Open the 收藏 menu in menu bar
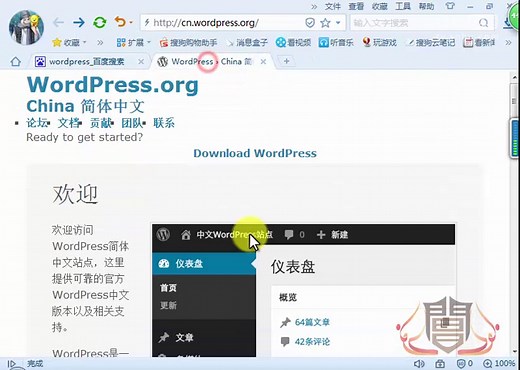 pyautogui.click(x=379, y=6)
